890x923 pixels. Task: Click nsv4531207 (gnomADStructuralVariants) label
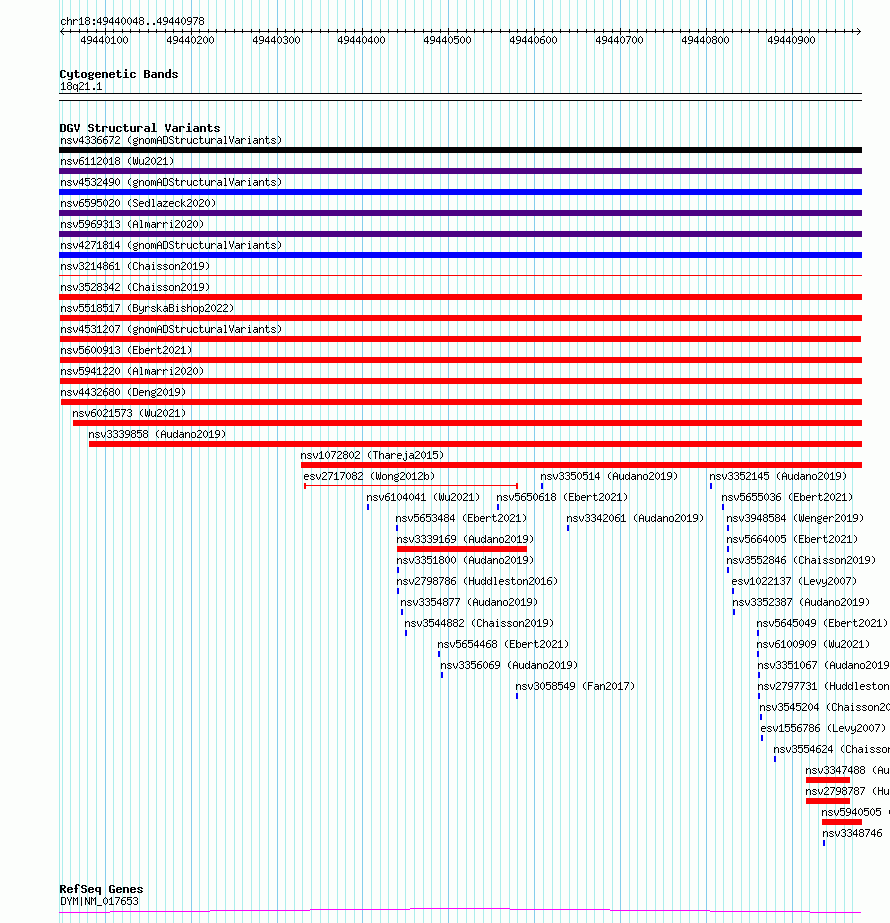click(x=171, y=329)
